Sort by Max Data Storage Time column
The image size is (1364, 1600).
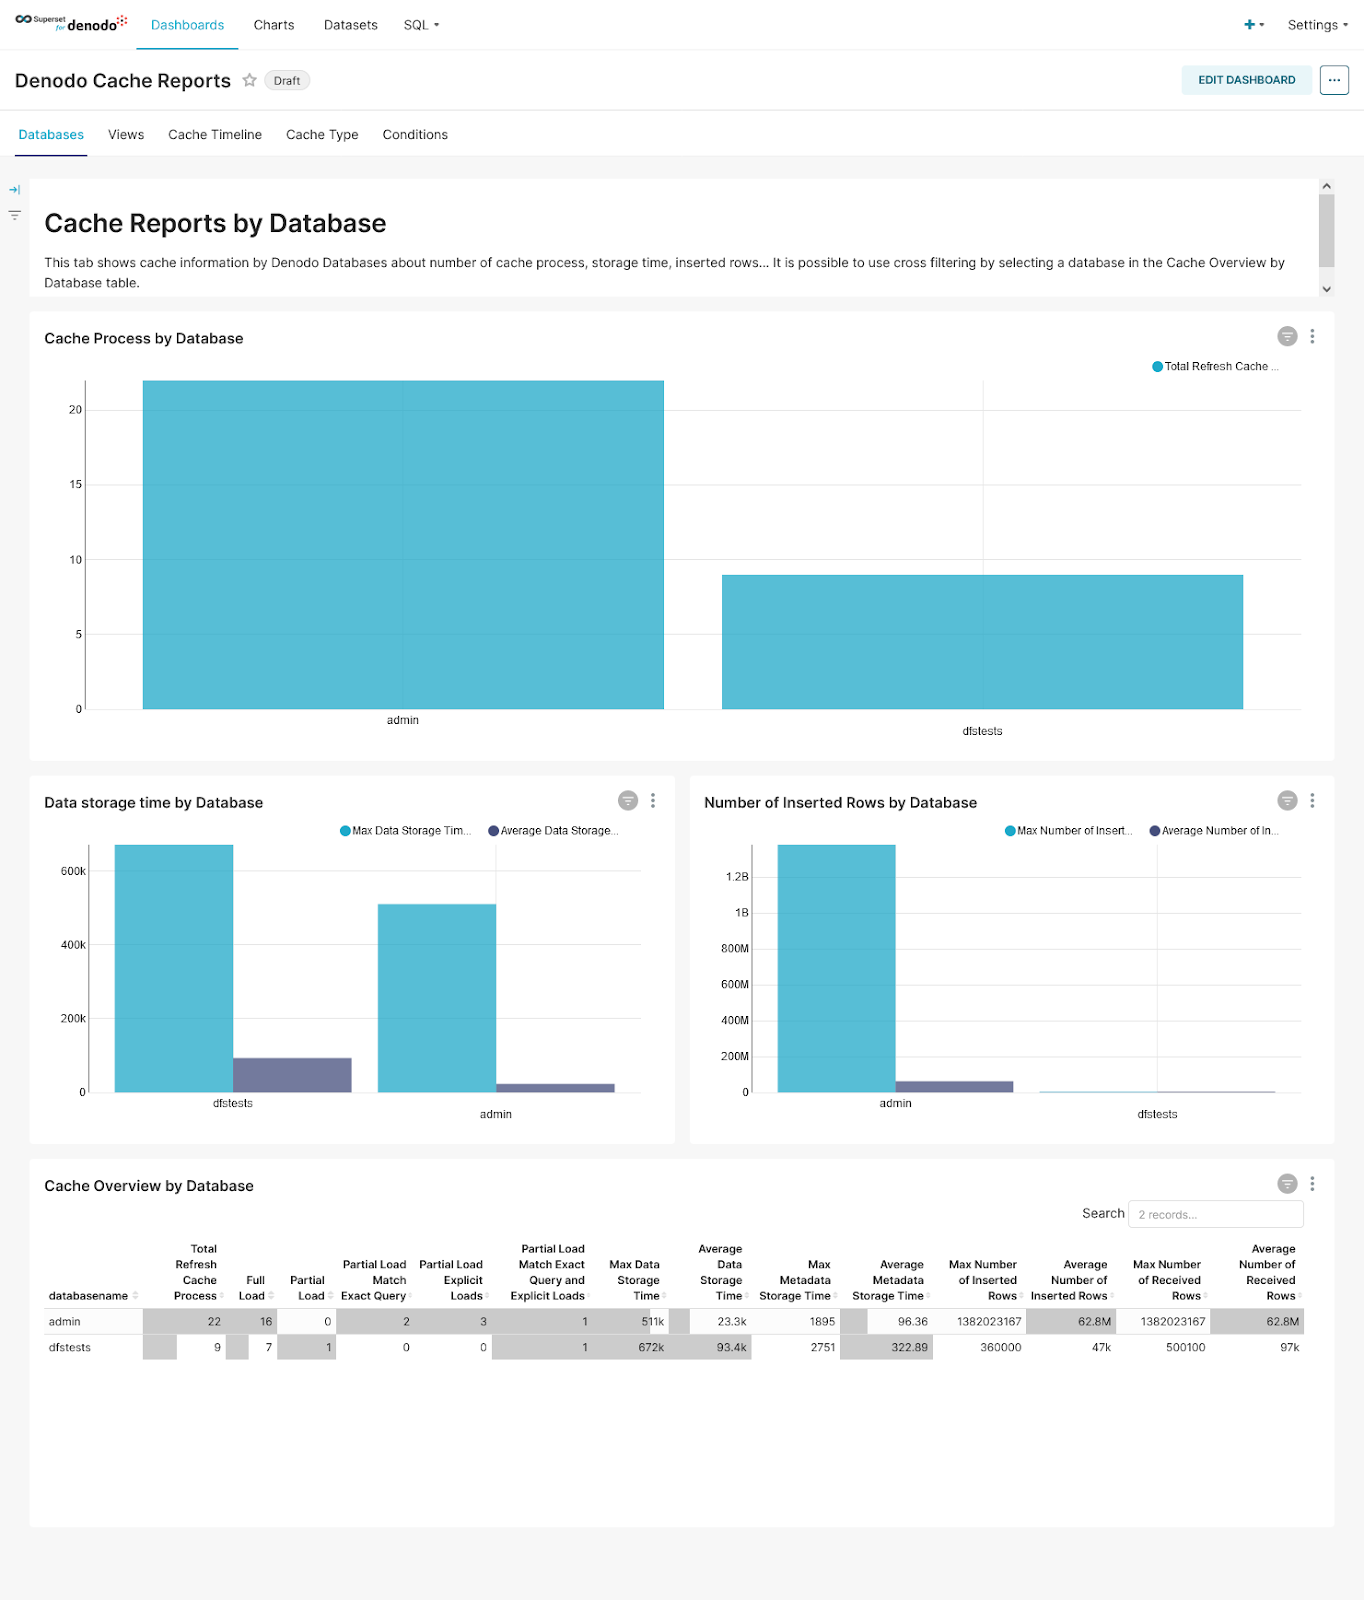636,1280
